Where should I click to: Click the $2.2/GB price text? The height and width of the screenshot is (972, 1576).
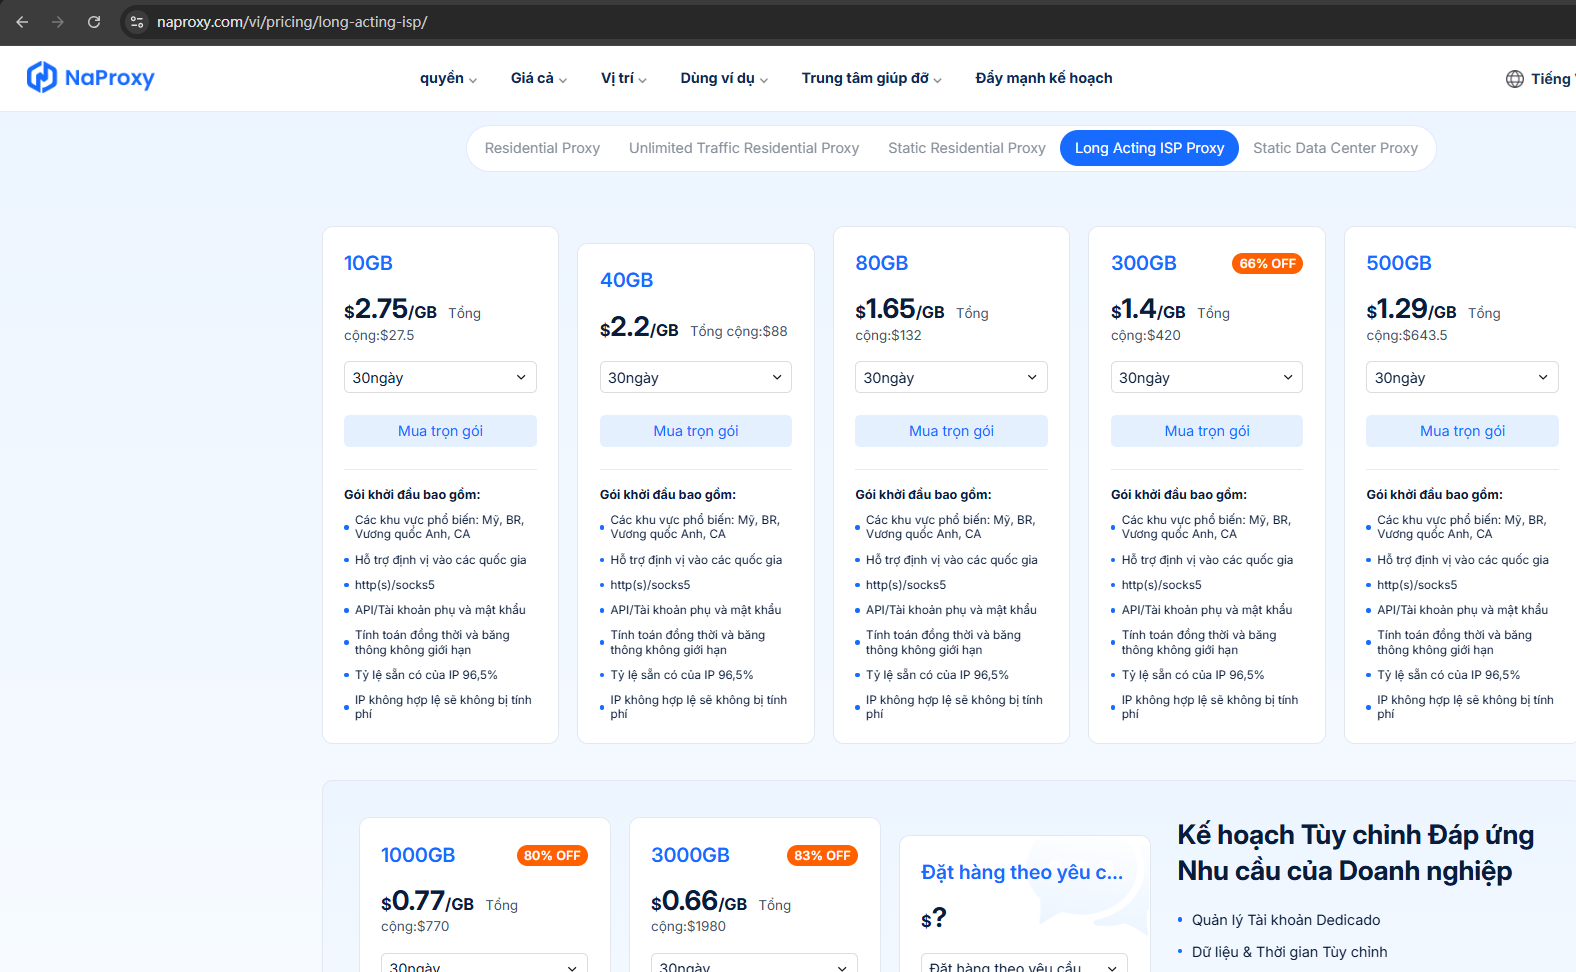click(x=639, y=327)
